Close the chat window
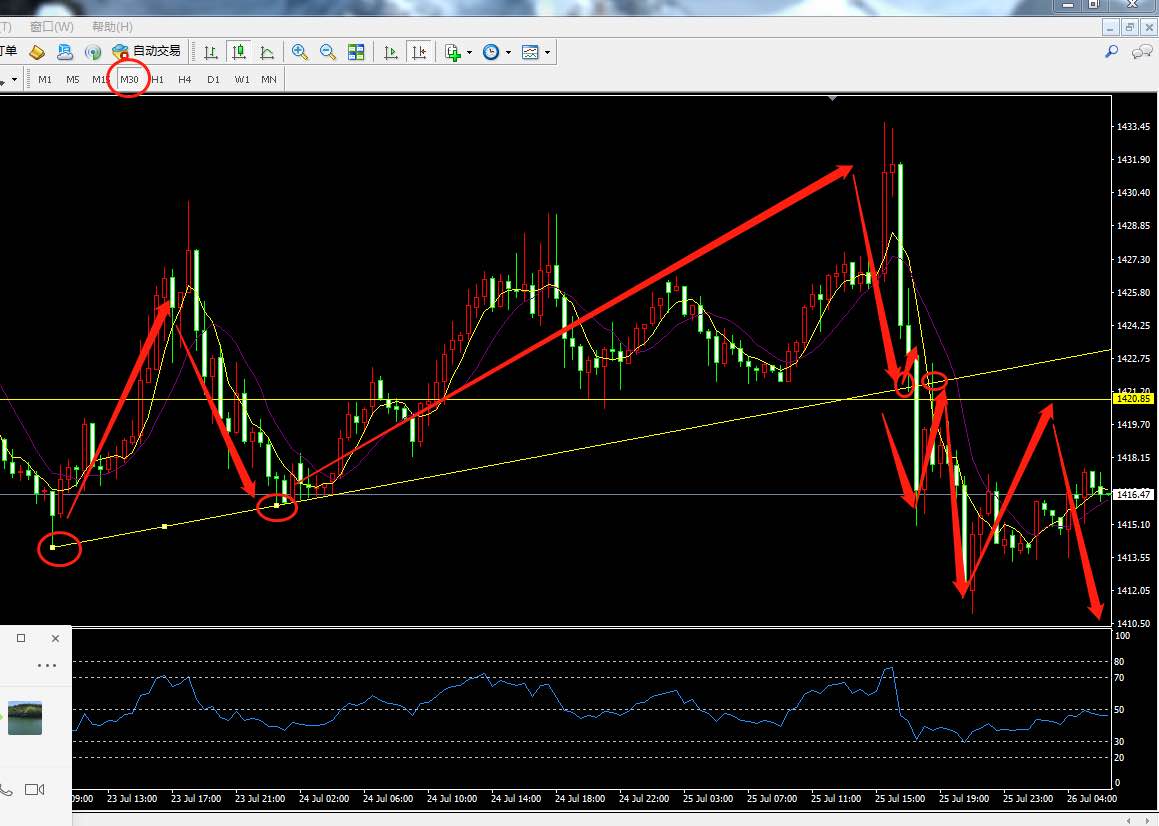Viewport: 1159px width, 826px height. 55,638
